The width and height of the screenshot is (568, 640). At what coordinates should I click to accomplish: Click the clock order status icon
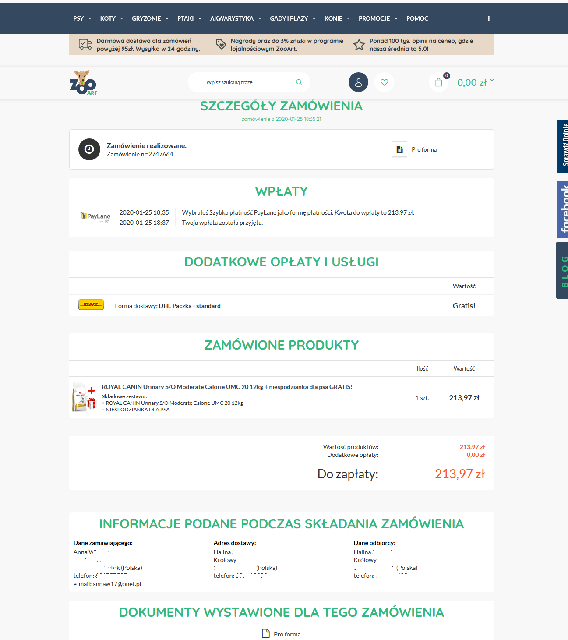(89, 149)
